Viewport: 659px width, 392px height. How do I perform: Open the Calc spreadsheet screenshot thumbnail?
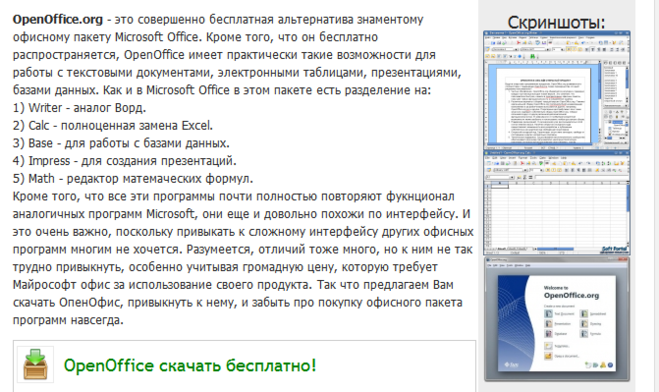click(x=557, y=203)
